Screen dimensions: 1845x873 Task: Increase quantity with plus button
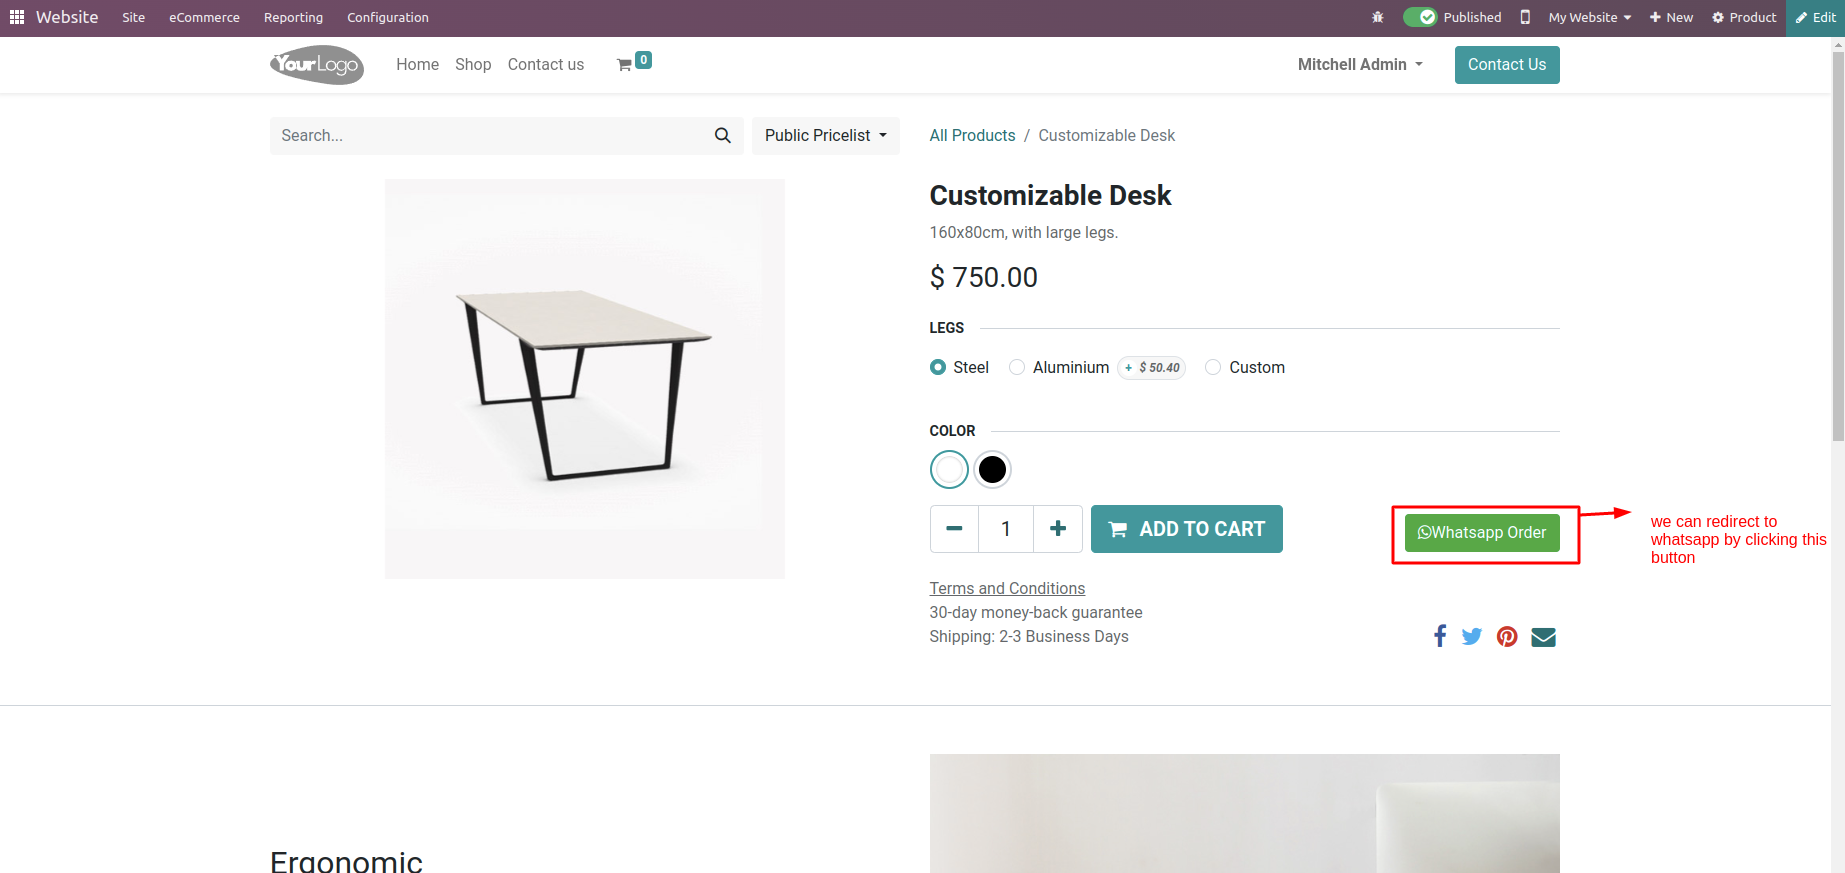pos(1058,529)
